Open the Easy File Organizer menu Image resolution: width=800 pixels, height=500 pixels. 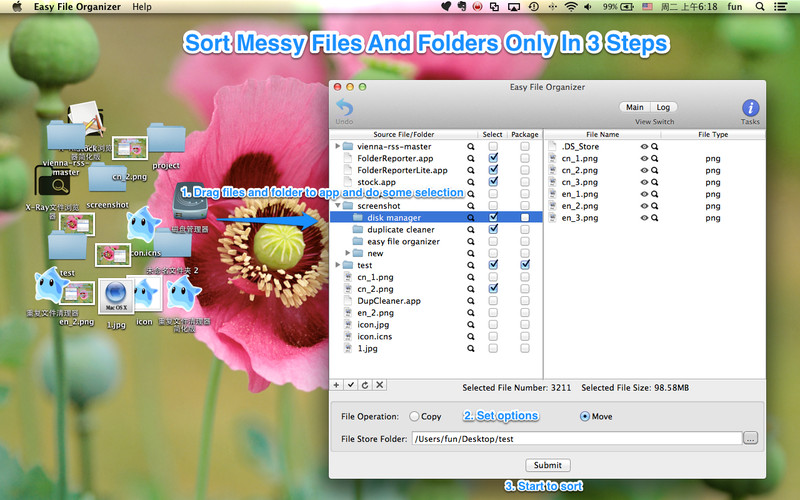coord(77,7)
